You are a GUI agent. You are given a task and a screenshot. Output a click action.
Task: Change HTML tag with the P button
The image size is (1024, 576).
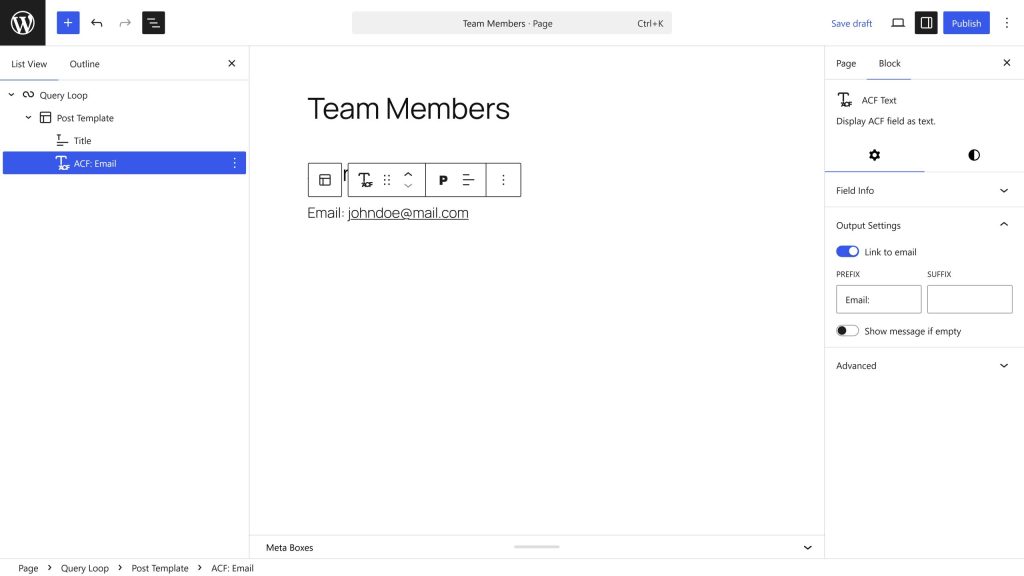443,180
